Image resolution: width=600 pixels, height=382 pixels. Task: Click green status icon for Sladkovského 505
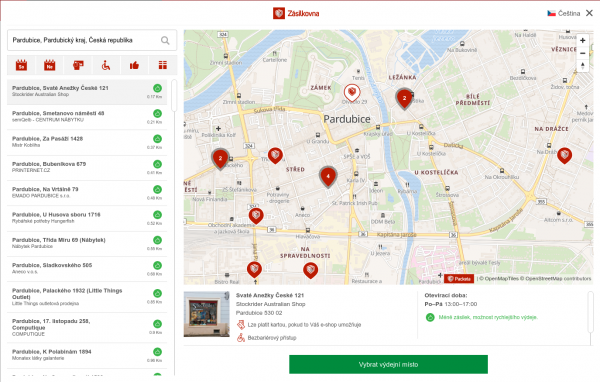157,265
